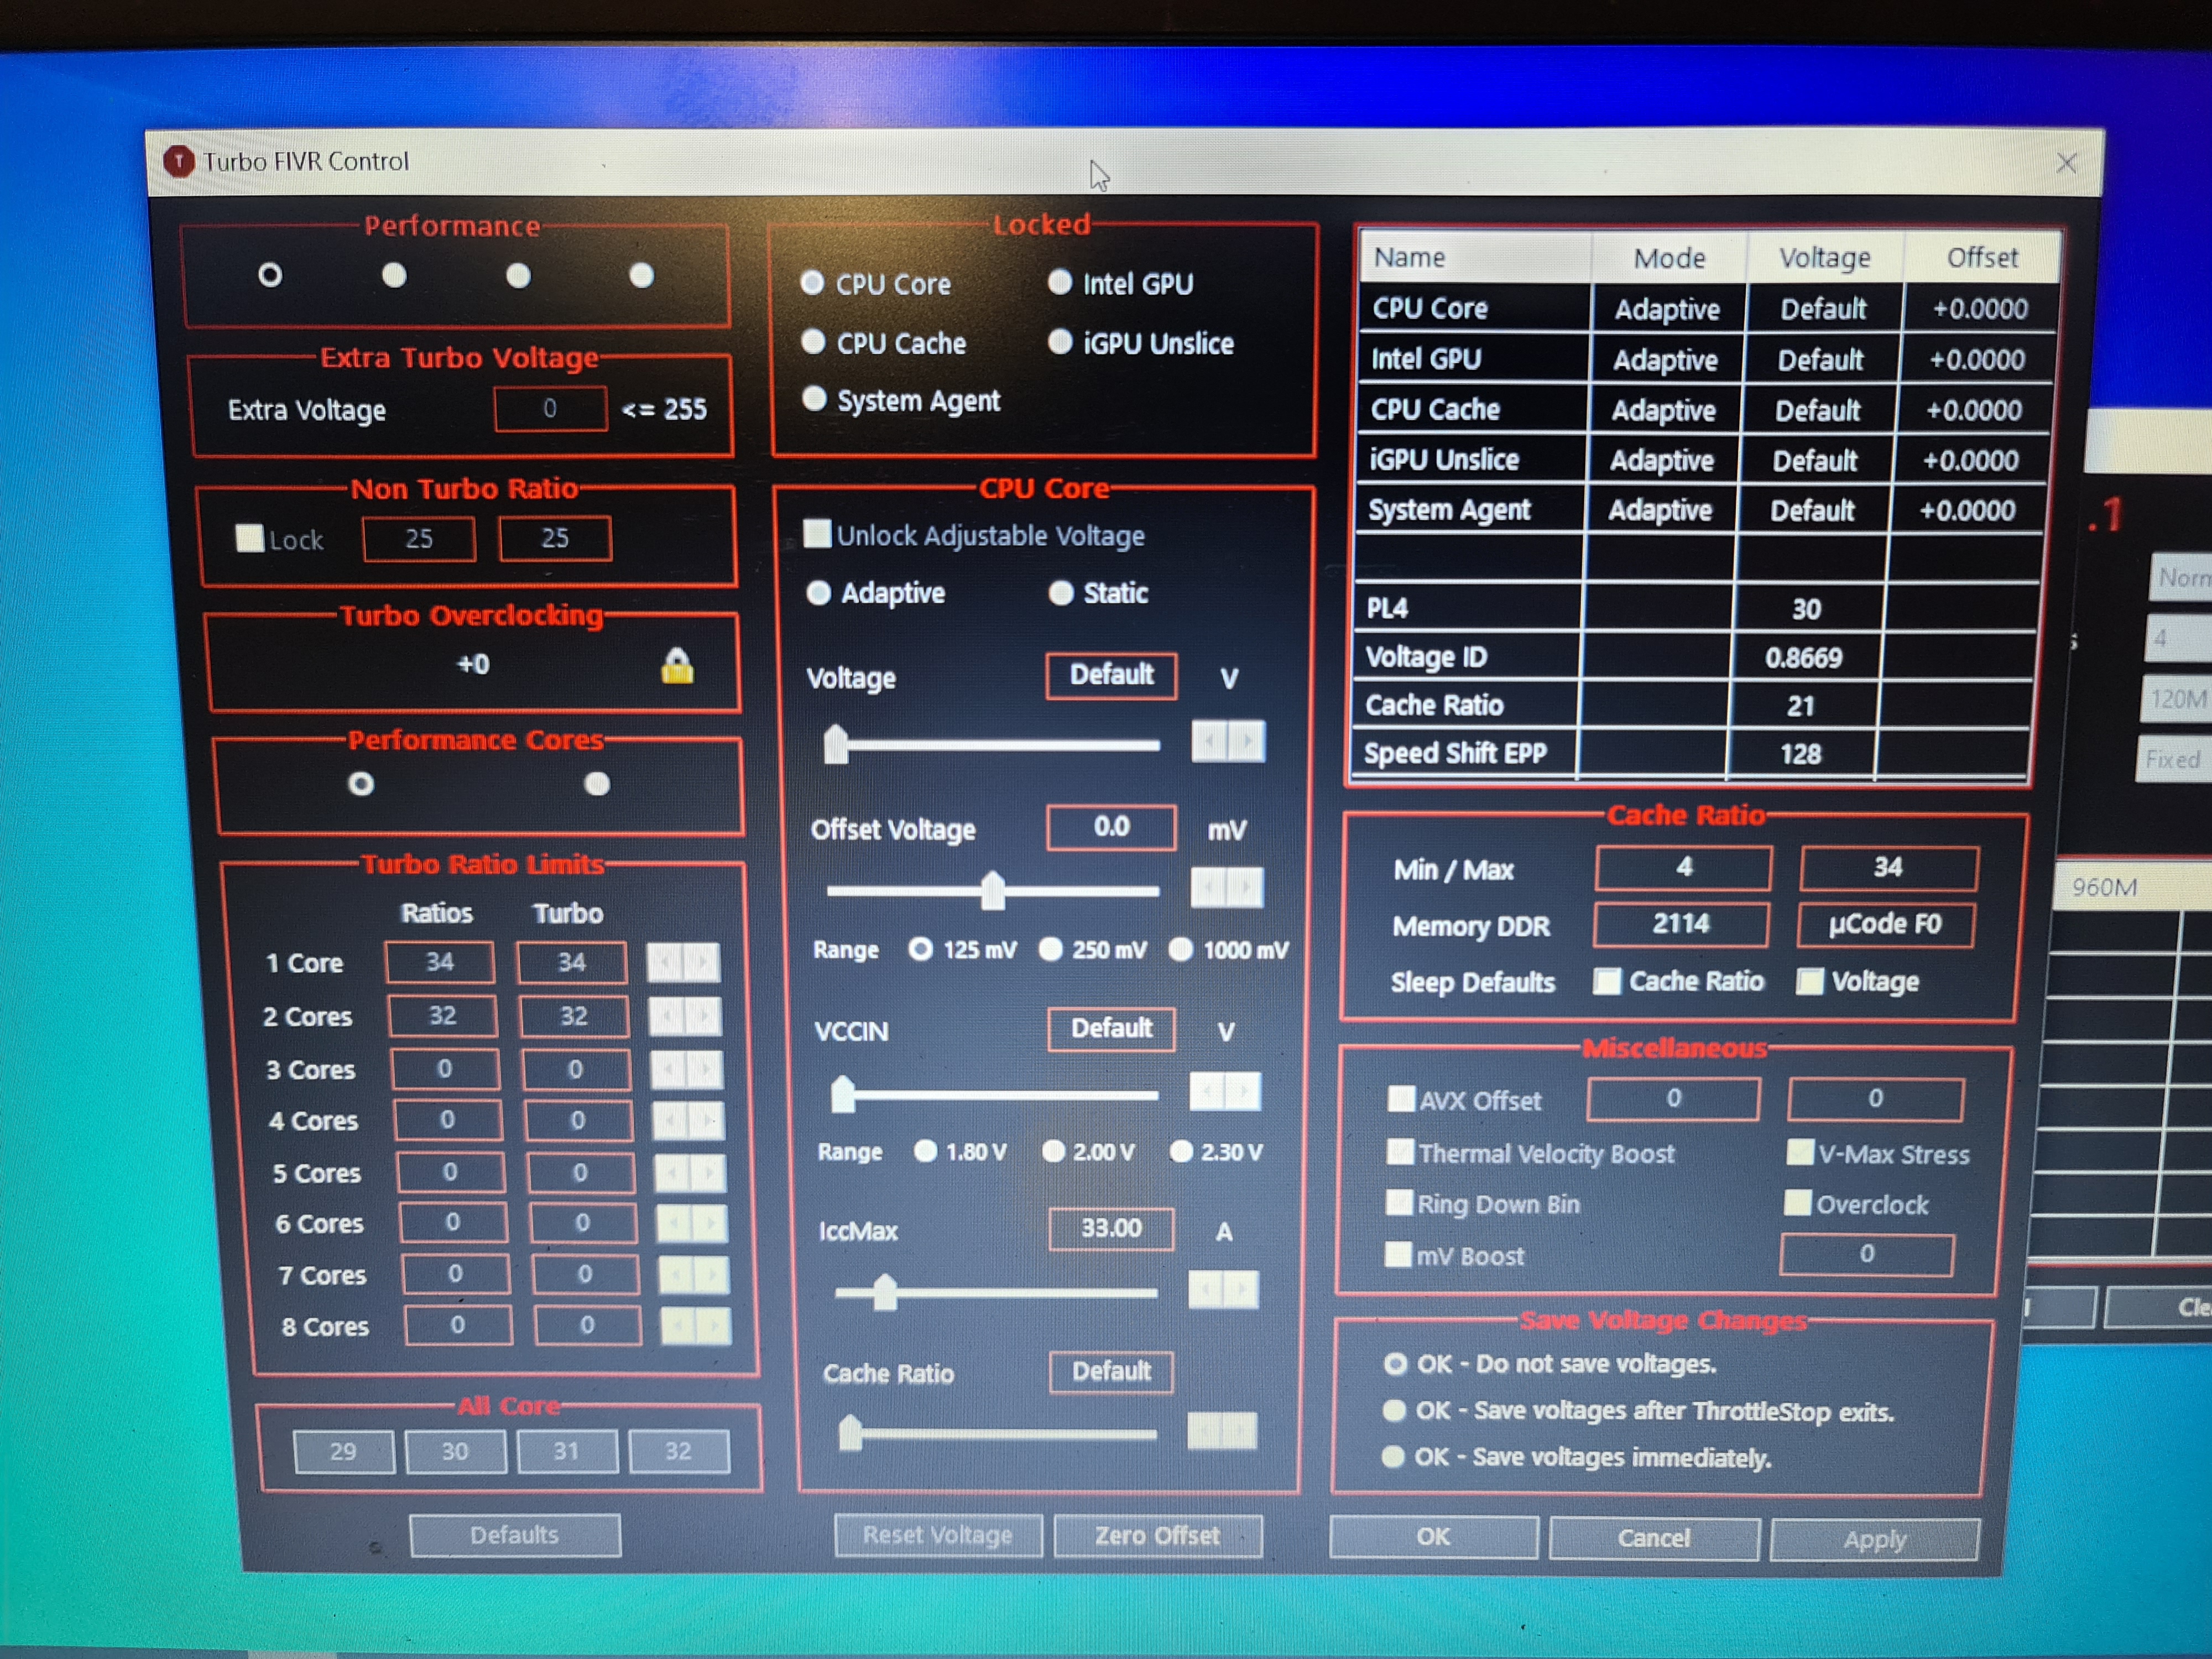Click All Core 32 button
The height and width of the screenshot is (1659, 2212).
679,1451
